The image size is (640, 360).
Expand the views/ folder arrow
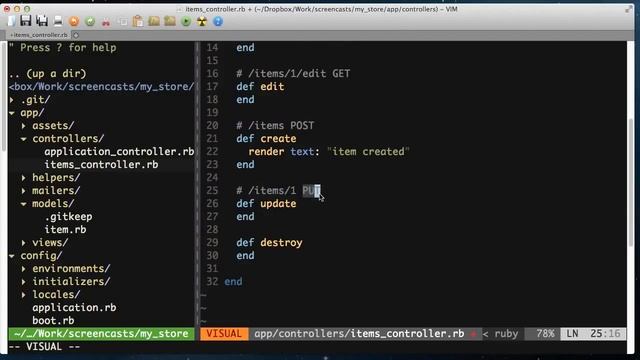(x=24, y=243)
